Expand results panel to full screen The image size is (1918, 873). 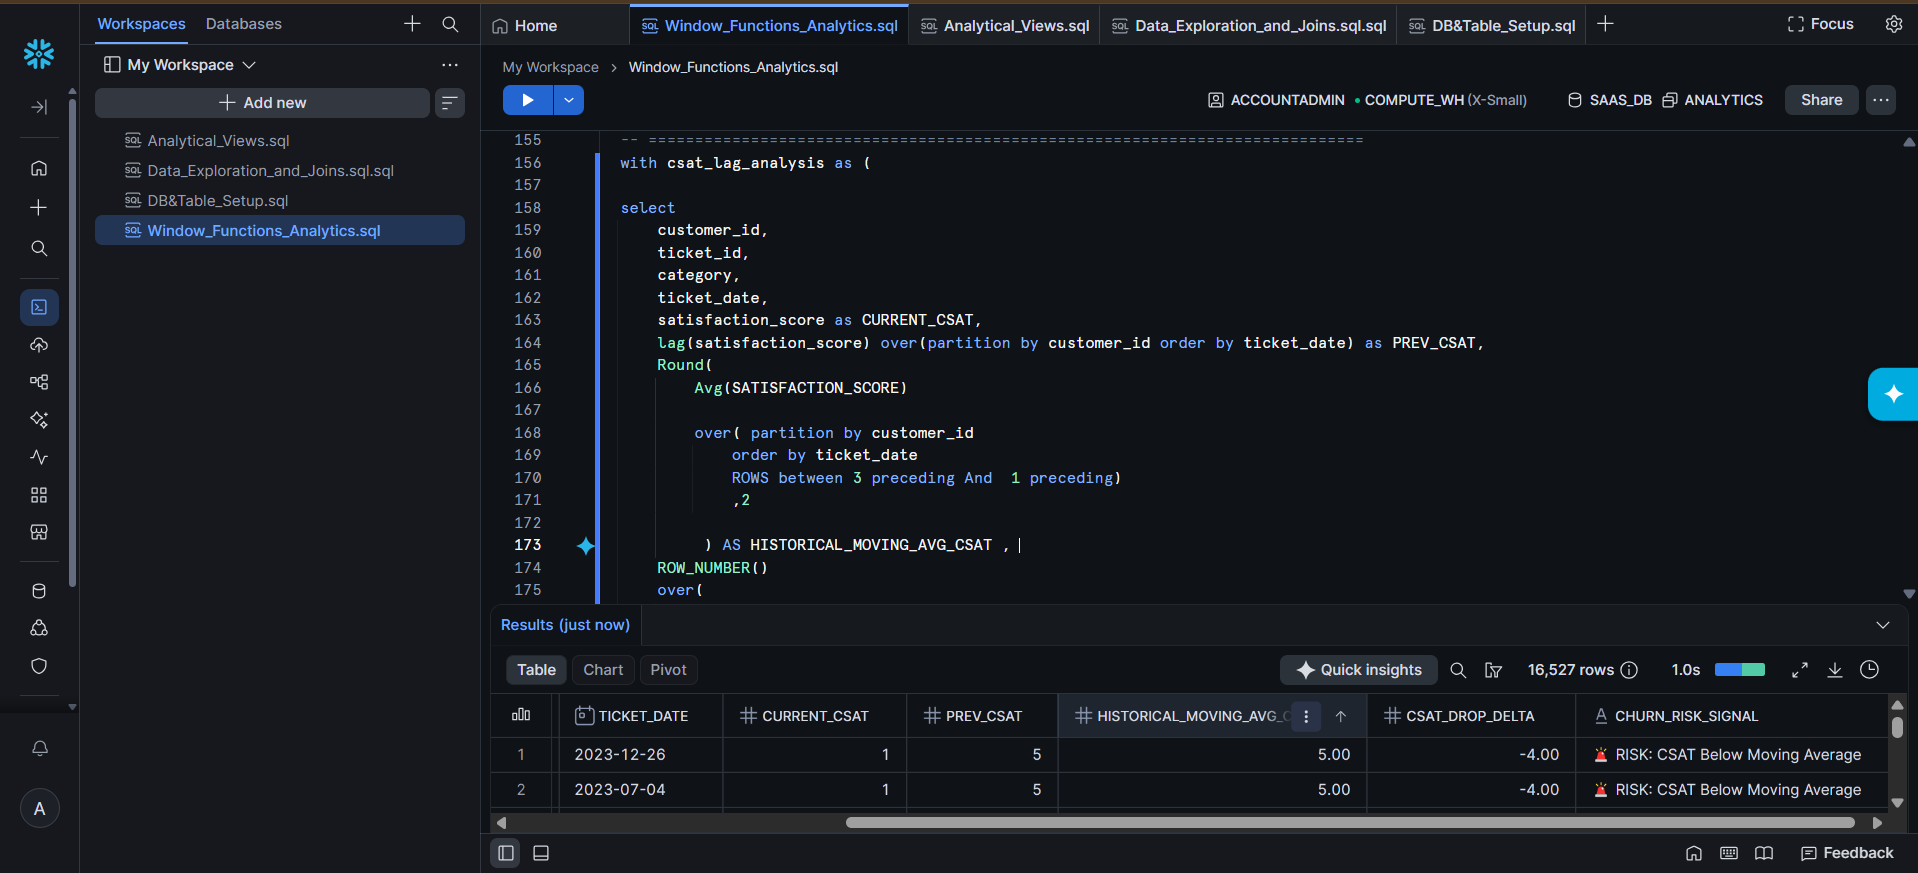pos(1800,670)
